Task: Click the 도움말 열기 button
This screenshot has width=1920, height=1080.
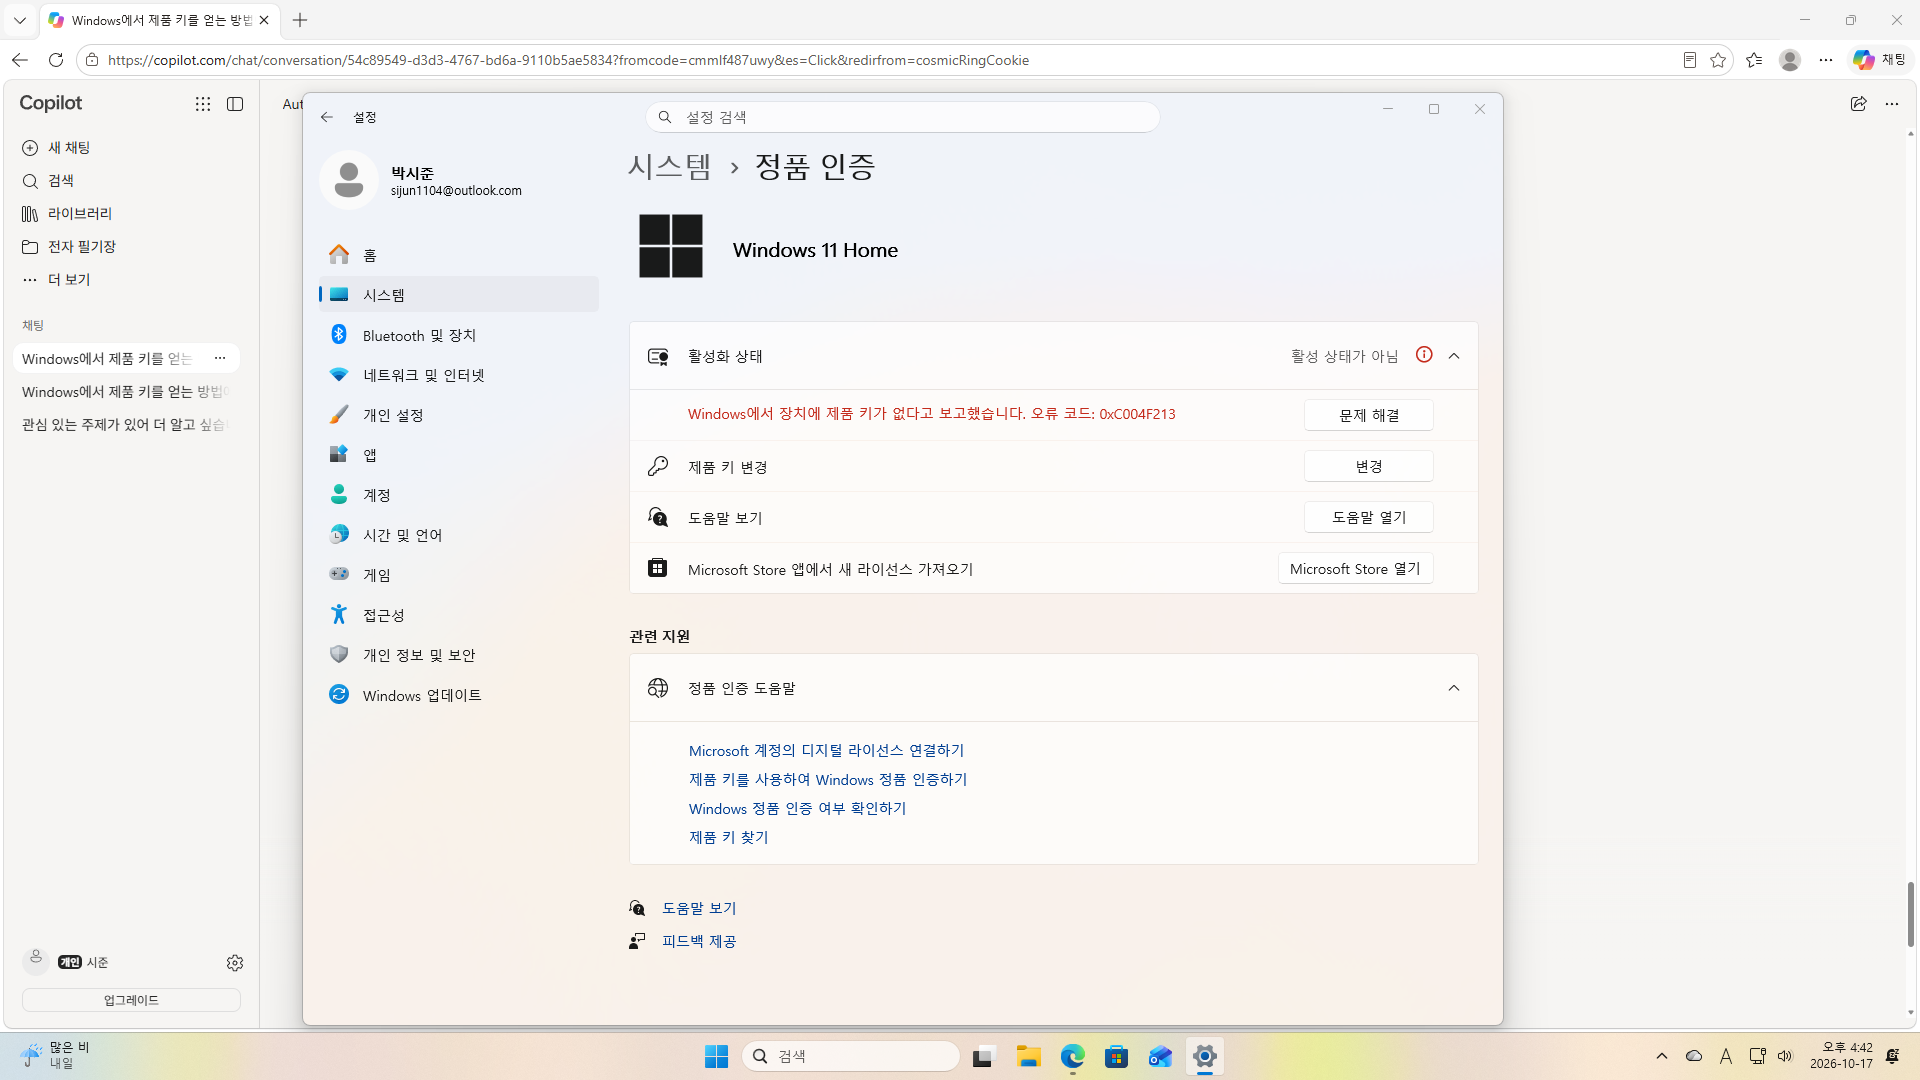Action: click(1369, 517)
